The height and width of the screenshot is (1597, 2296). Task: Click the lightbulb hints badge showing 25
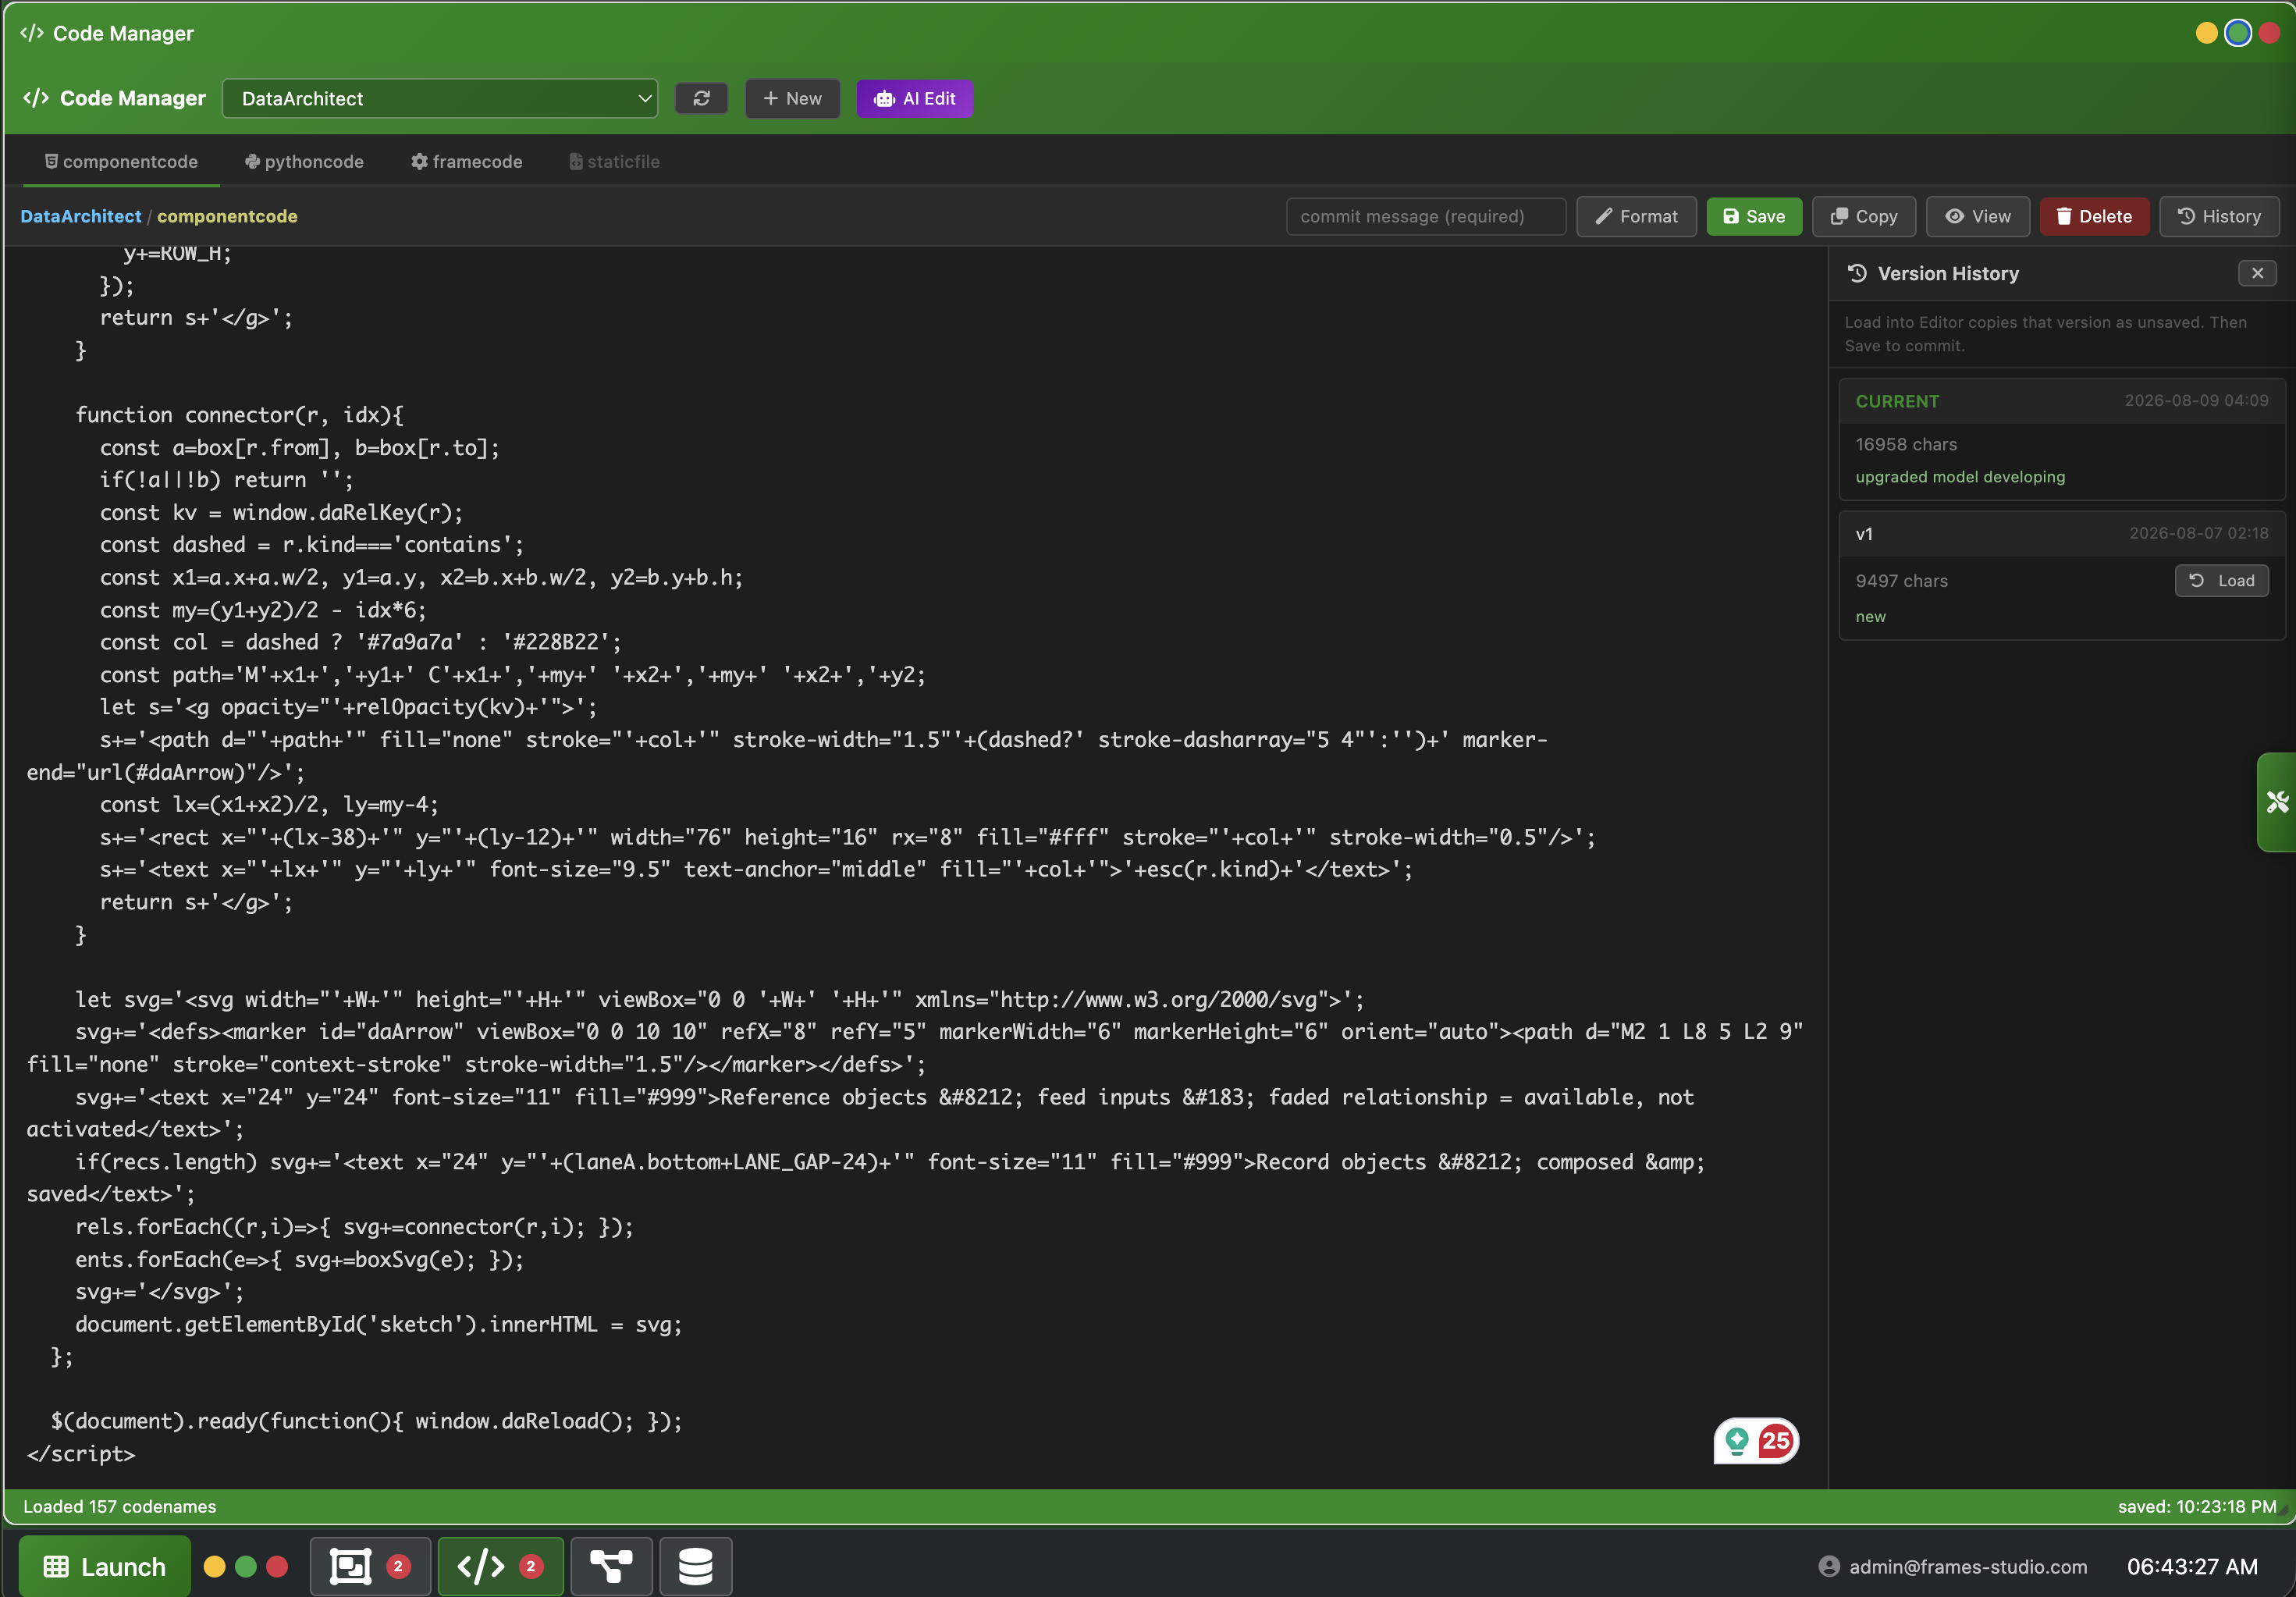[1756, 1441]
